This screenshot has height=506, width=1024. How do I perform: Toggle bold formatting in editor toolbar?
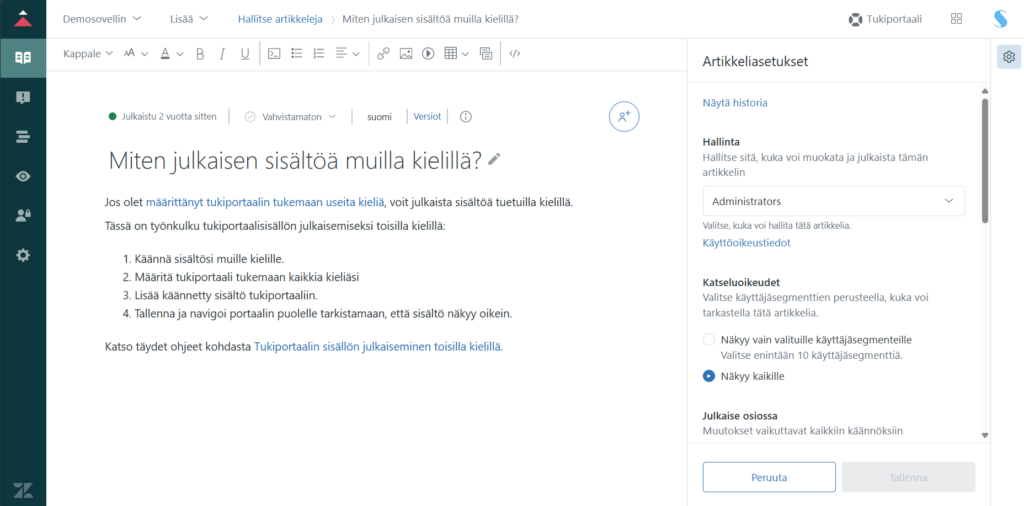200,54
